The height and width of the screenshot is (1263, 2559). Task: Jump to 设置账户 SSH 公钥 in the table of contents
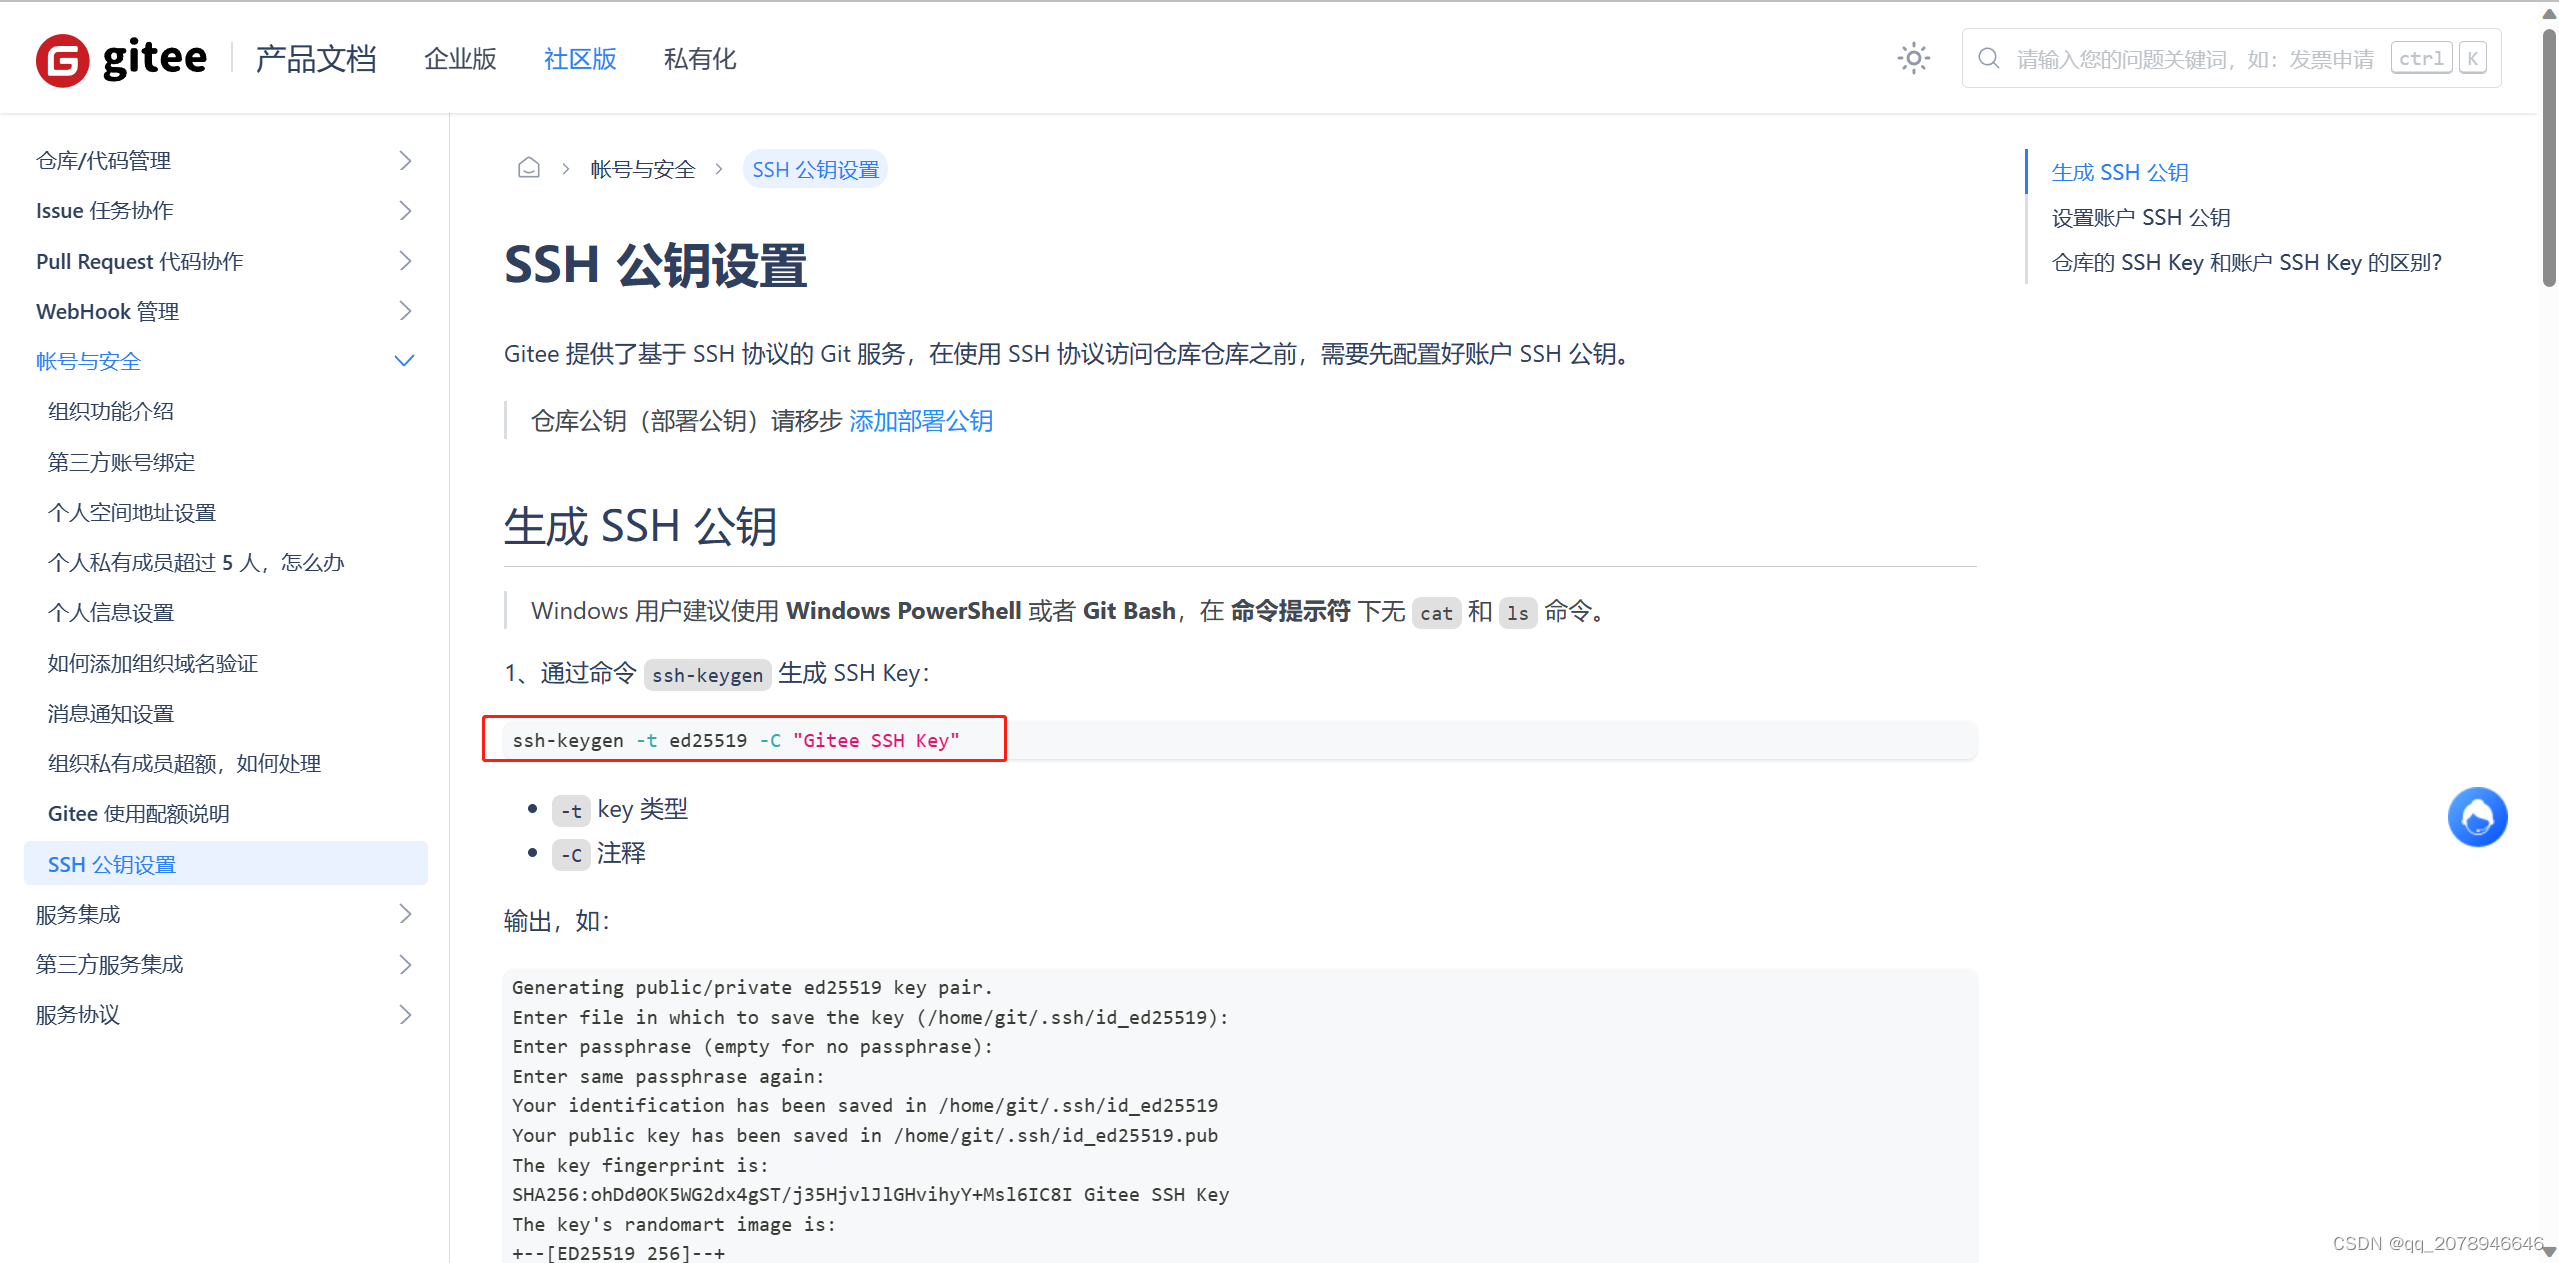pyautogui.click(x=2140, y=217)
